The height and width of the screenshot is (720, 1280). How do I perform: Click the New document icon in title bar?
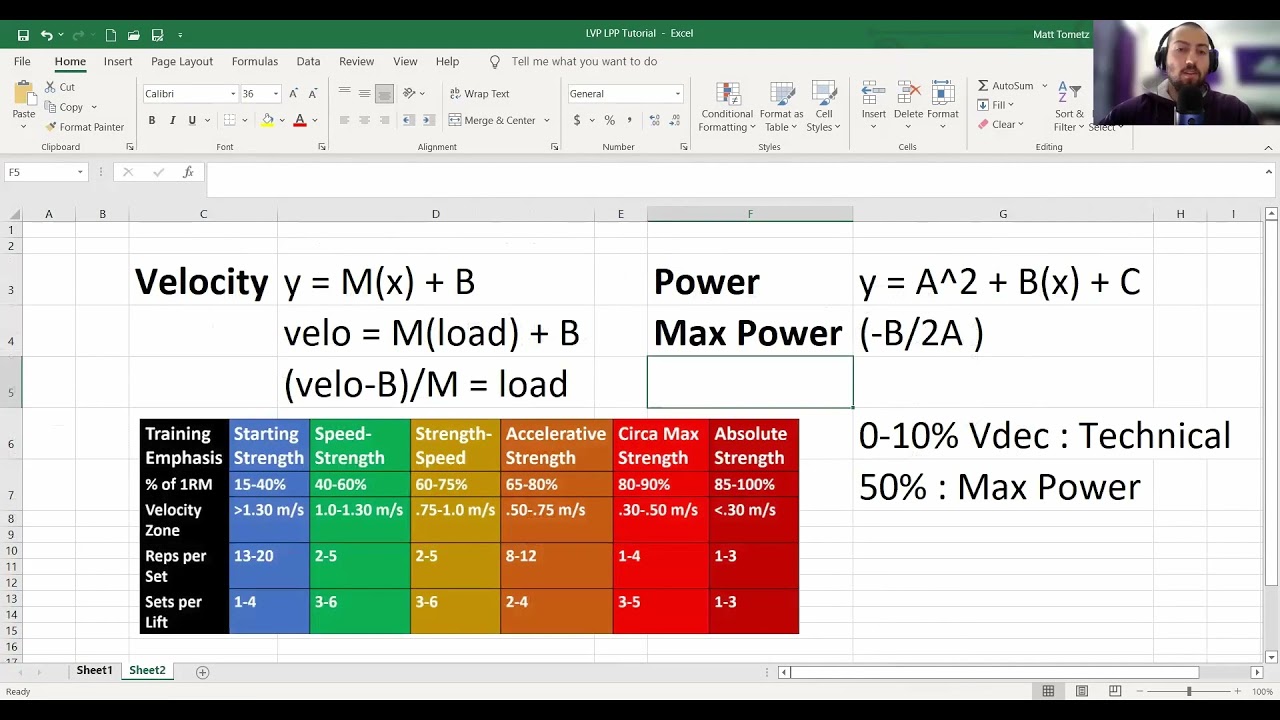[x=111, y=35]
